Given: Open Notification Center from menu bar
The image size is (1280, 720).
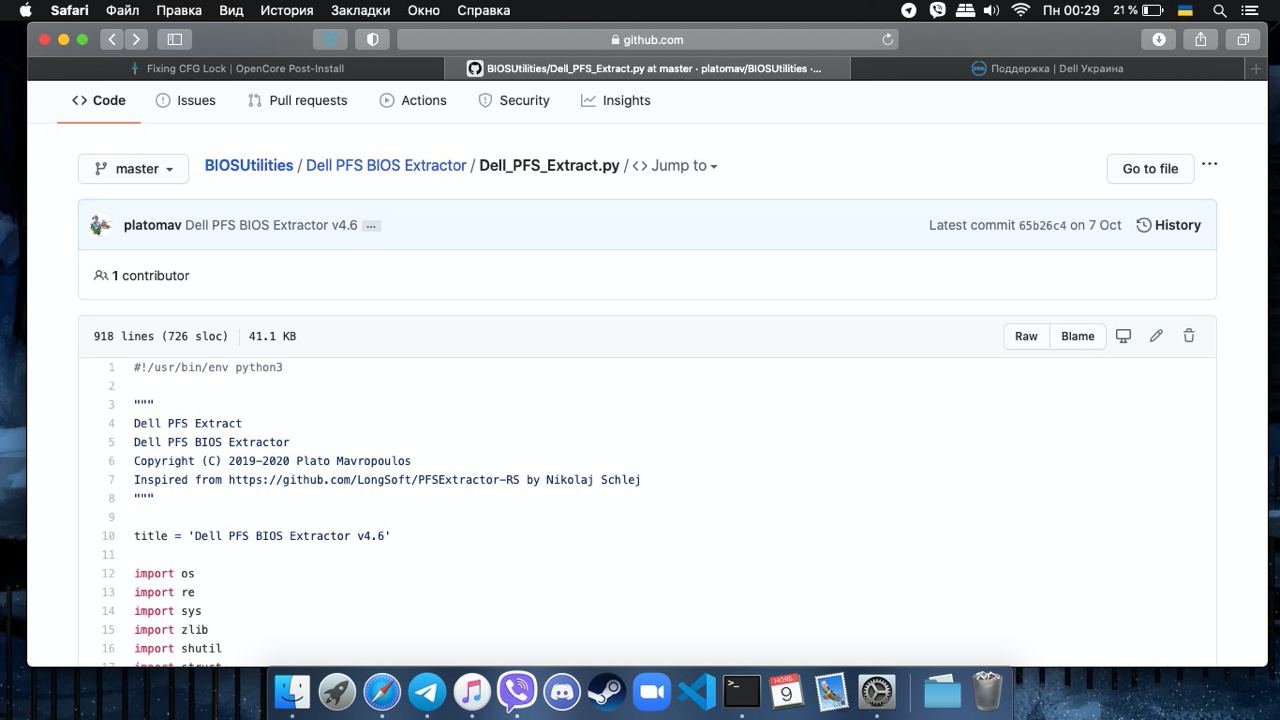Looking at the screenshot, I should point(1250,10).
